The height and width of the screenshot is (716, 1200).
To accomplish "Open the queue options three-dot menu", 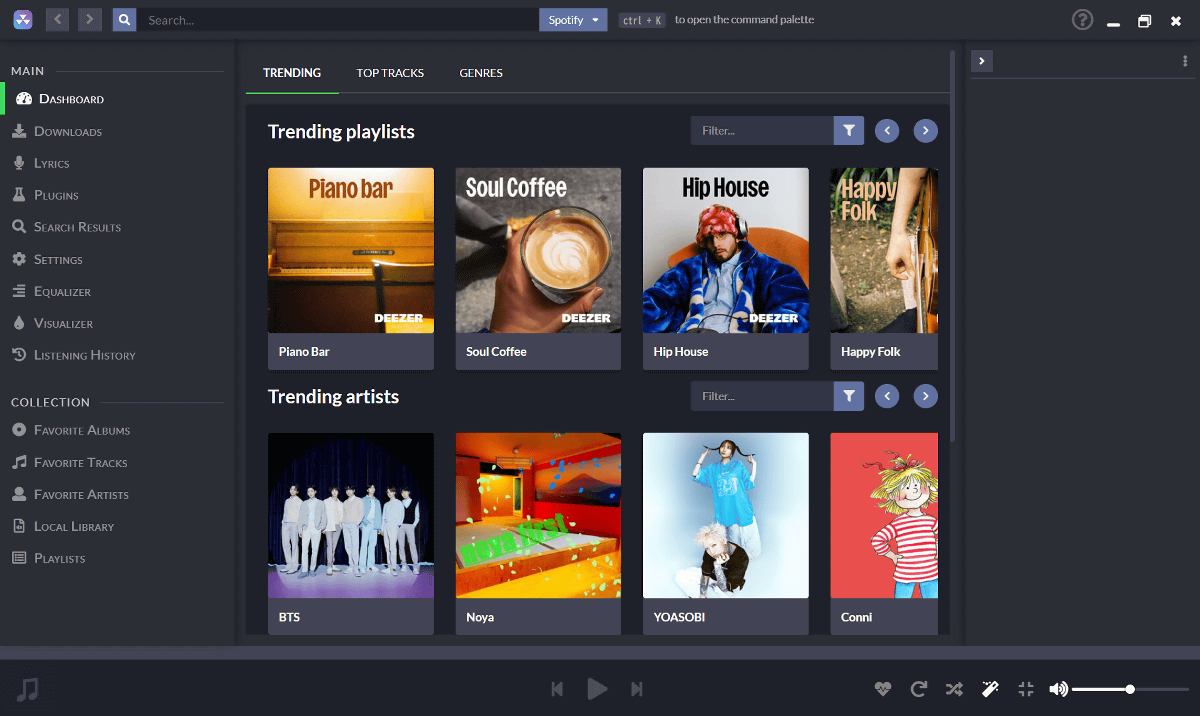I will pyautogui.click(x=1185, y=61).
